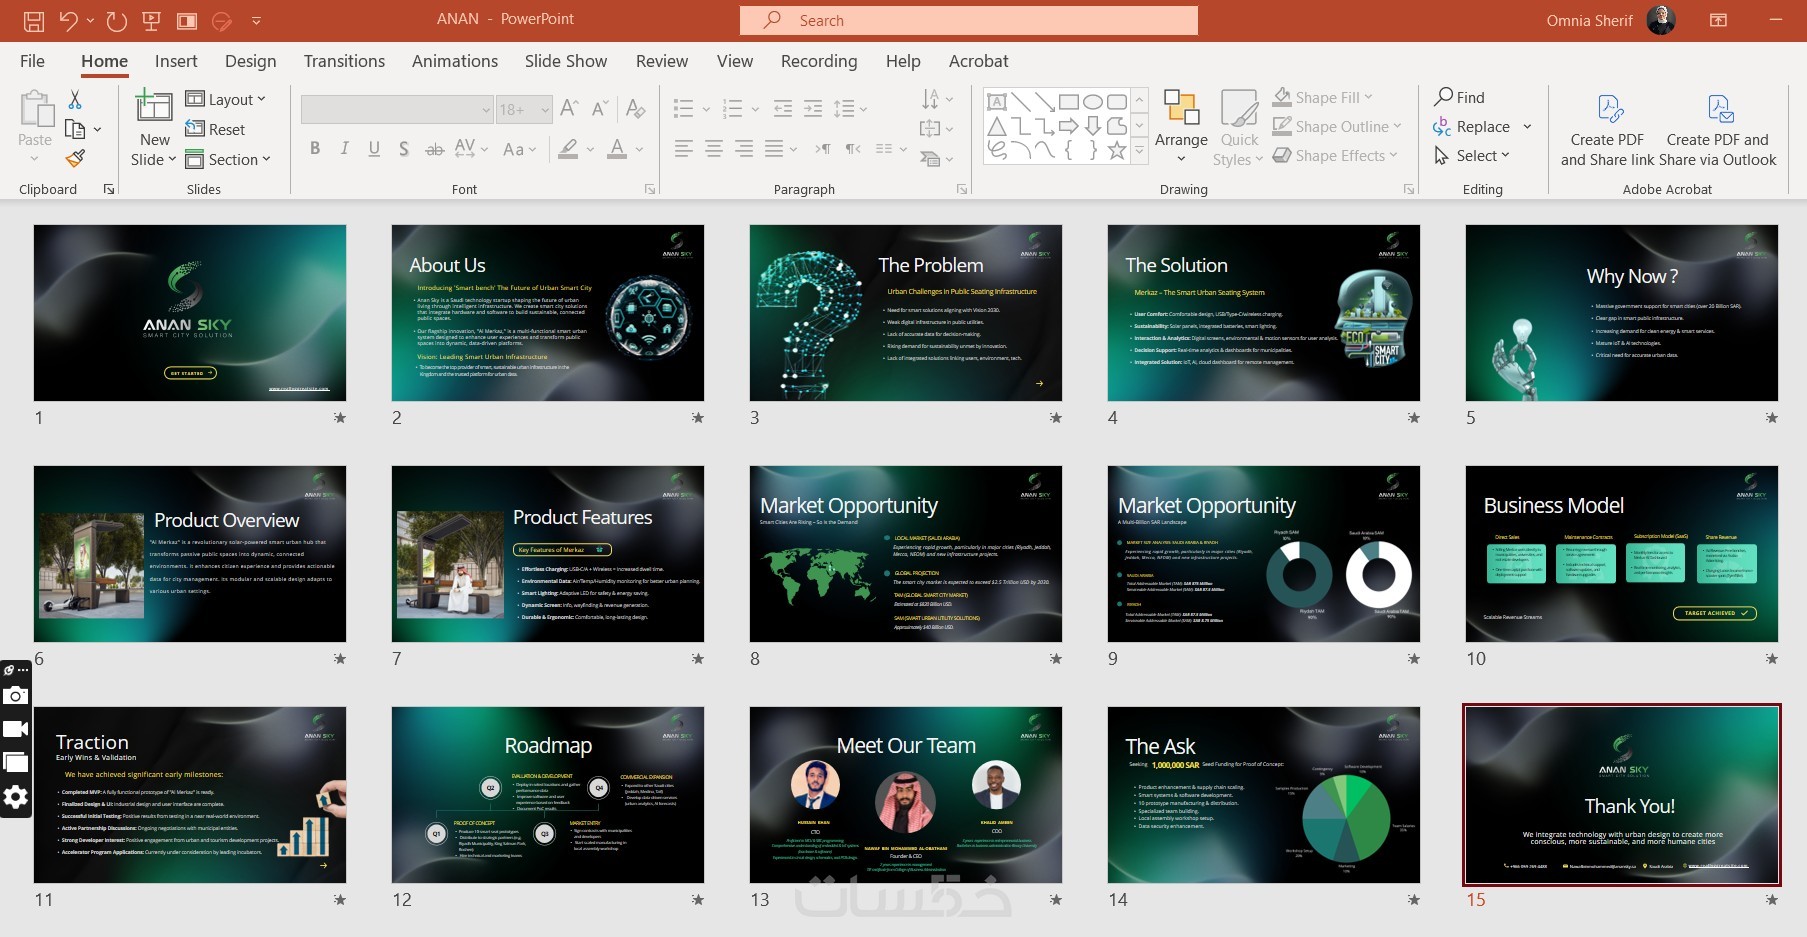This screenshot has width=1807, height=937.
Task: Switch to the Design tab
Action: point(250,61)
